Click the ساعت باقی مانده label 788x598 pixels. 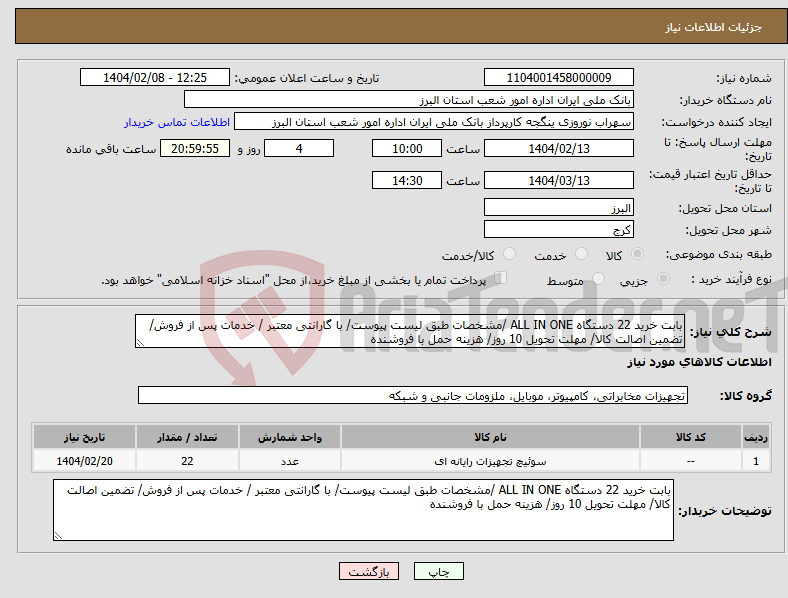tap(111, 149)
